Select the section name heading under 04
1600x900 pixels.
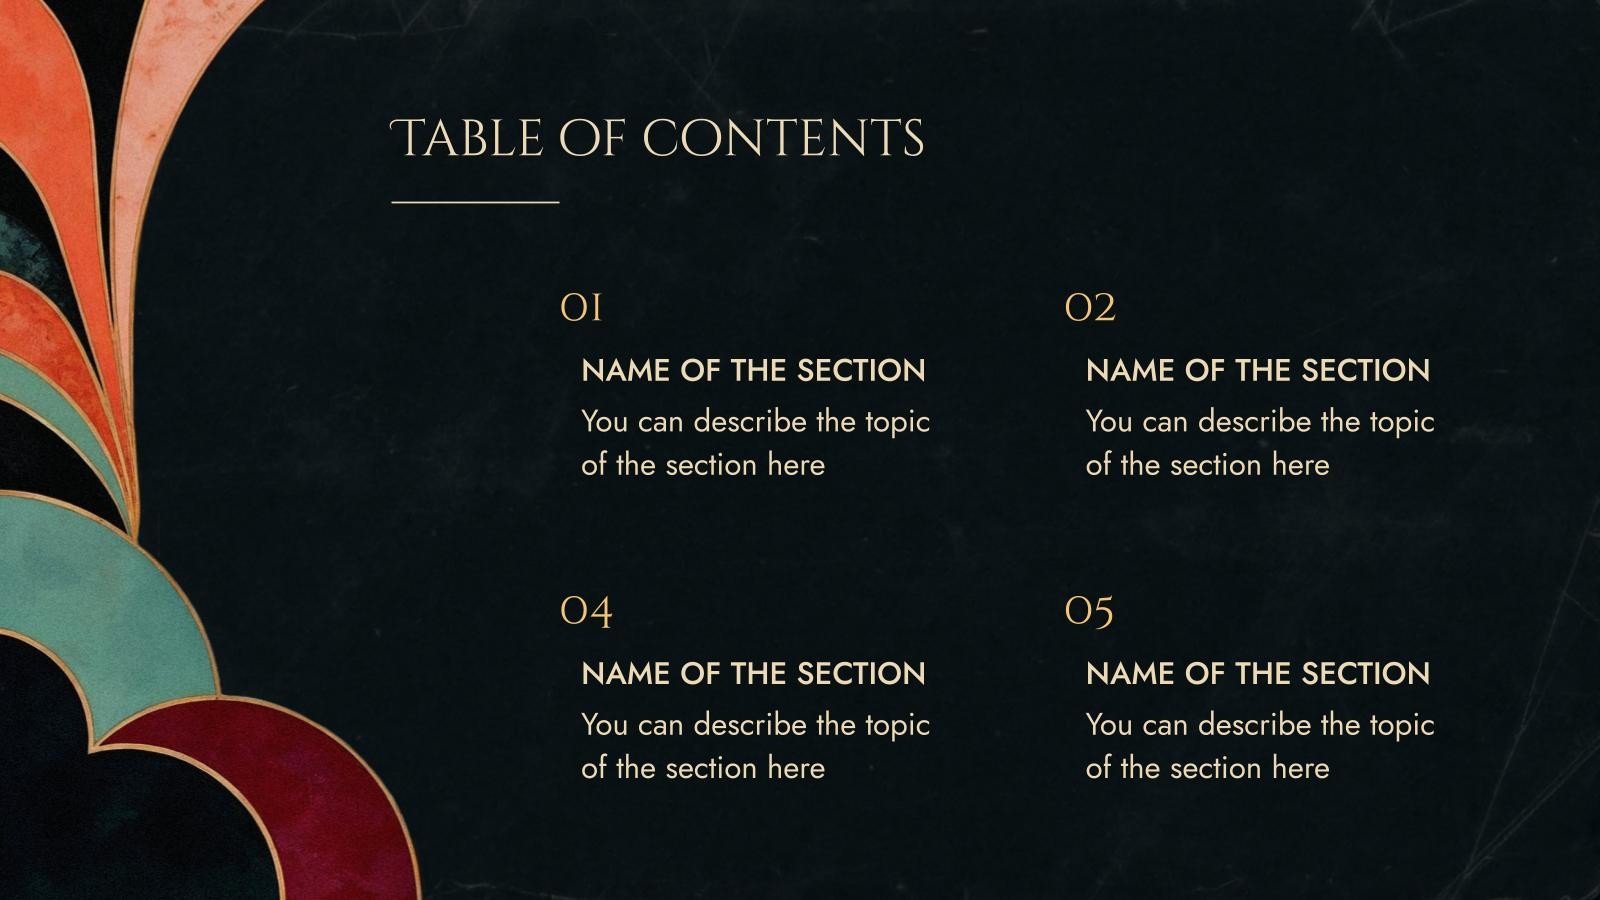[753, 673]
